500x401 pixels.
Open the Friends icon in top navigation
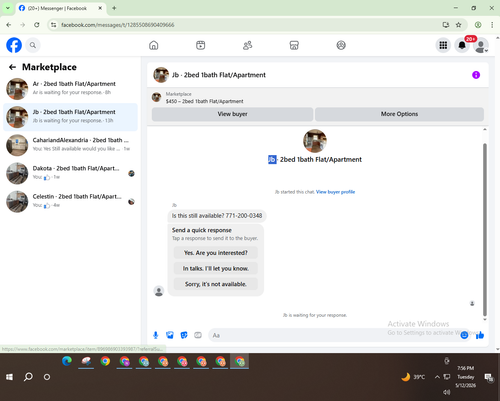(x=247, y=45)
